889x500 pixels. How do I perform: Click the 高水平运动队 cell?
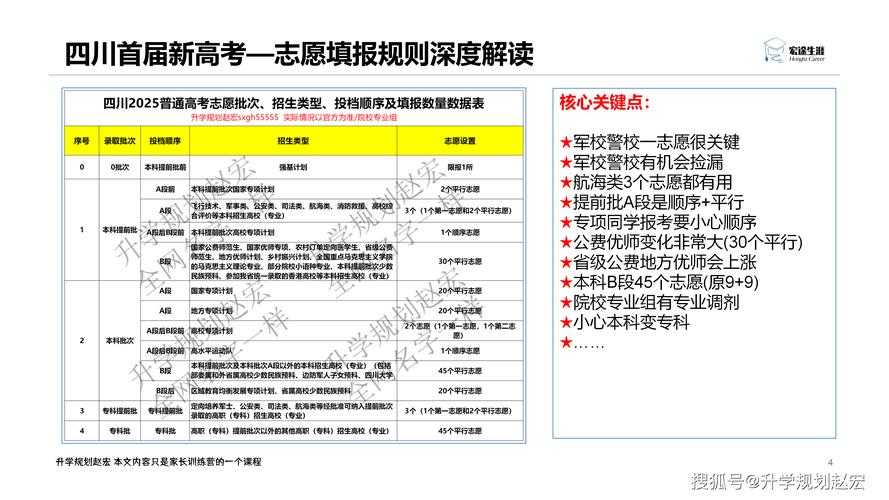point(293,351)
